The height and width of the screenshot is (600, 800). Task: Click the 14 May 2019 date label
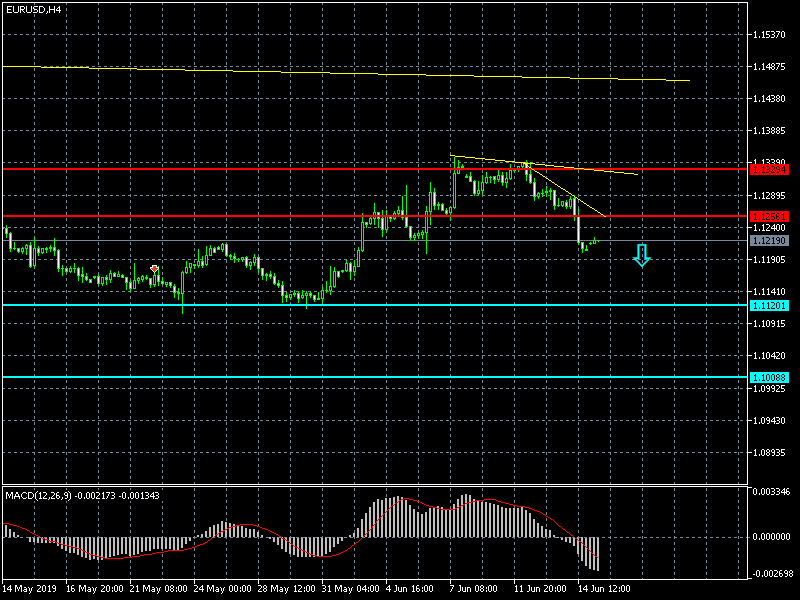coord(30,589)
